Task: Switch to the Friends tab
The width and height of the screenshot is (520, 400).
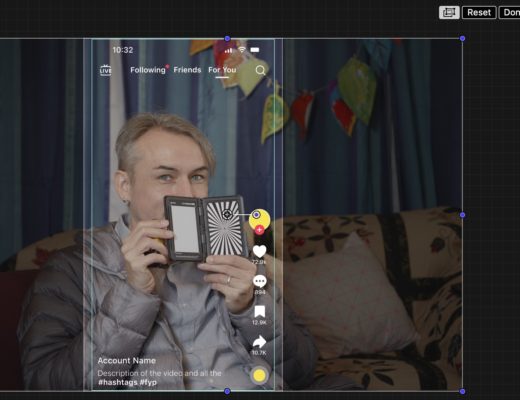Action: click(187, 70)
